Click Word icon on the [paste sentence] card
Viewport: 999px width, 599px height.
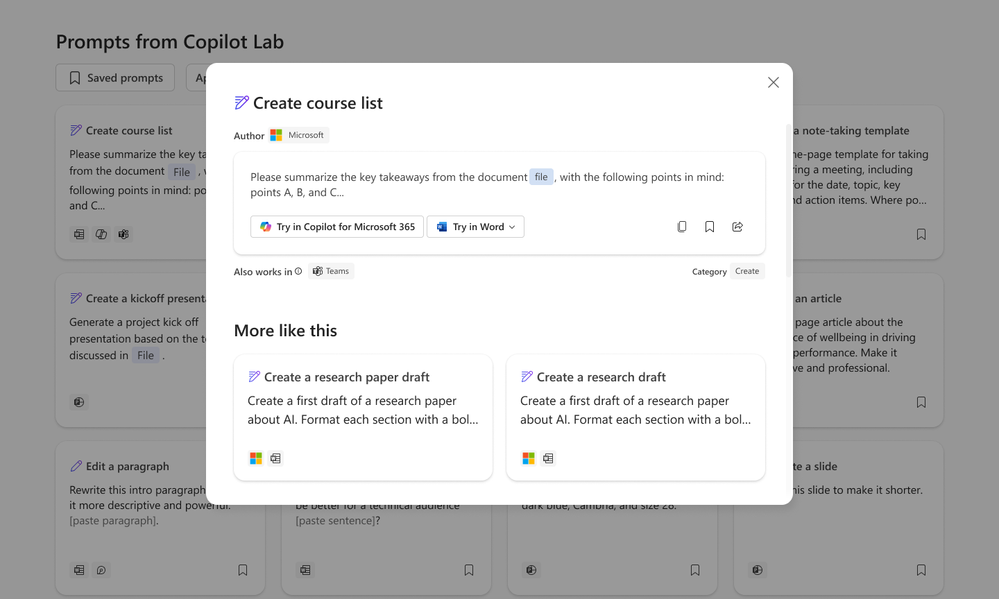tap(305, 570)
